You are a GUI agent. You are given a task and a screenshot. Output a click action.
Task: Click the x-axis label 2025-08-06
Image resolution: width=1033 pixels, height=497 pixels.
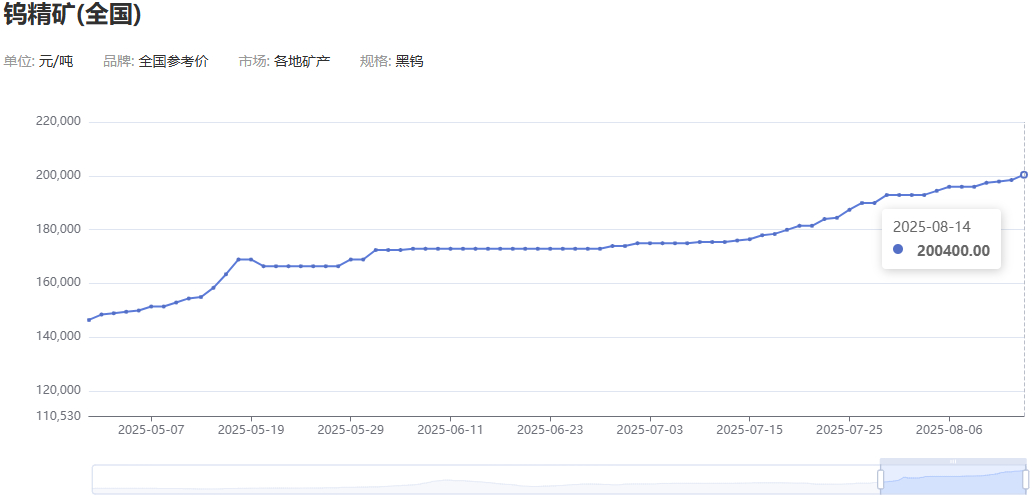[949, 429]
